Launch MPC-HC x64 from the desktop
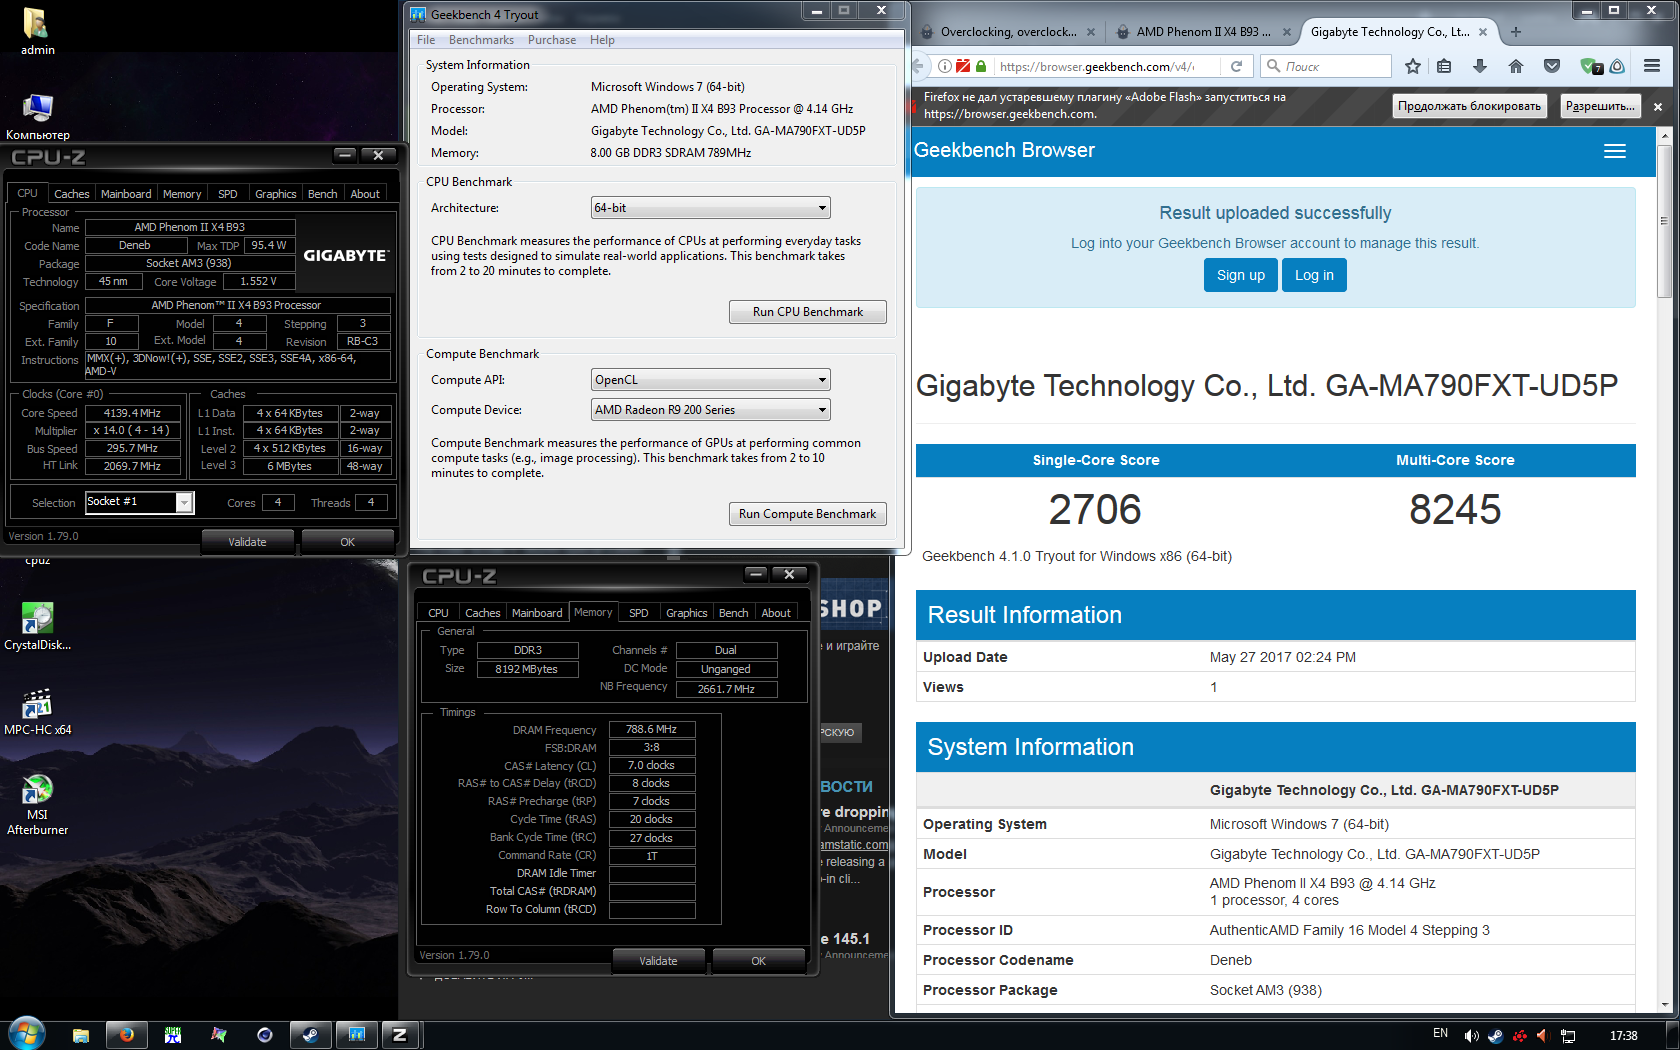Image resolution: width=1680 pixels, height=1050 pixels. [37, 711]
